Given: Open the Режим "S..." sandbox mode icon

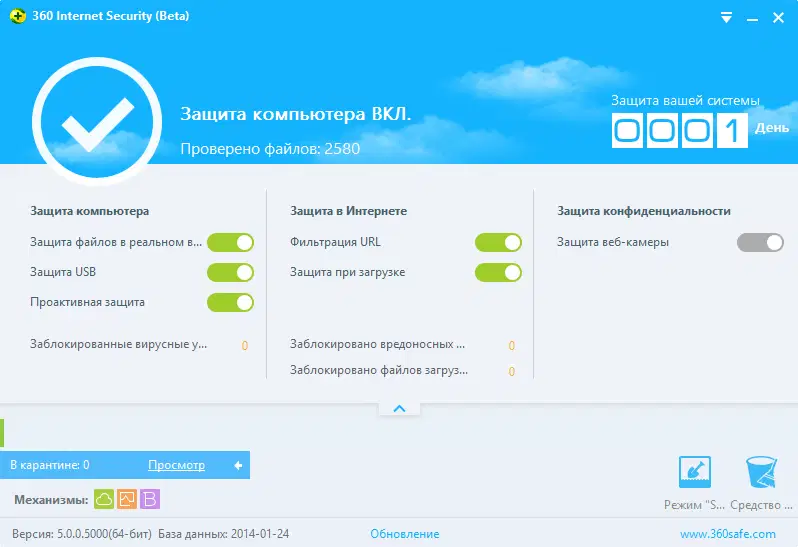Looking at the screenshot, I should click(x=695, y=472).
